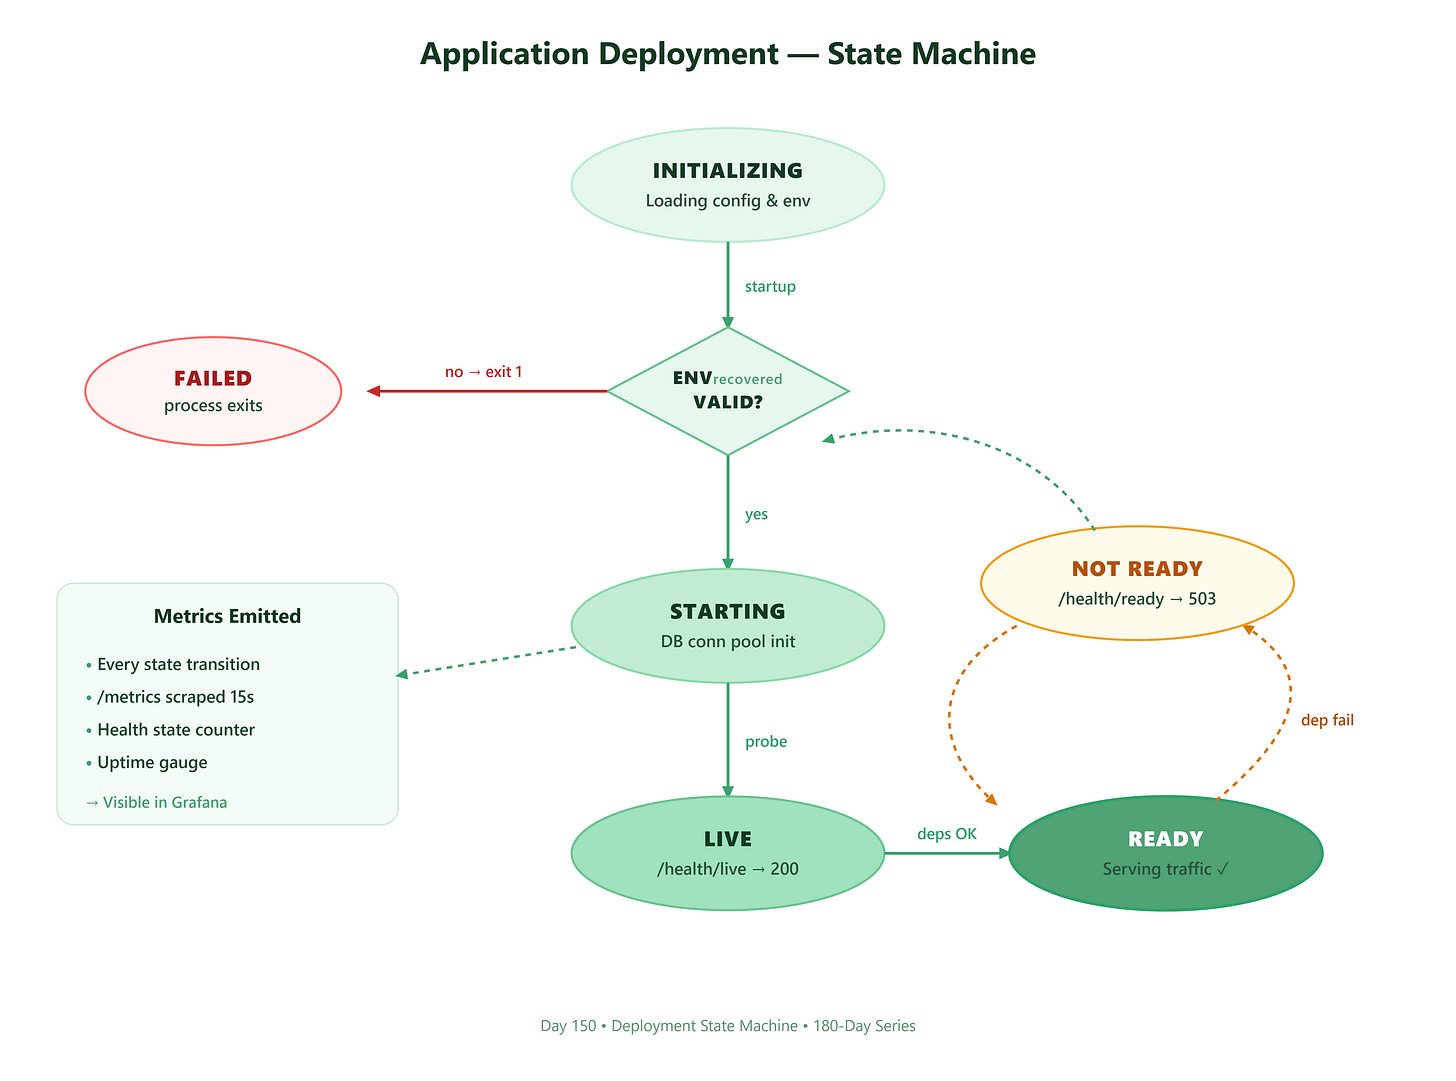The height and width of the screenshot is (1081, 1456).
Task: Click 'Every state transition' bullet
Action: pos(172,664)
